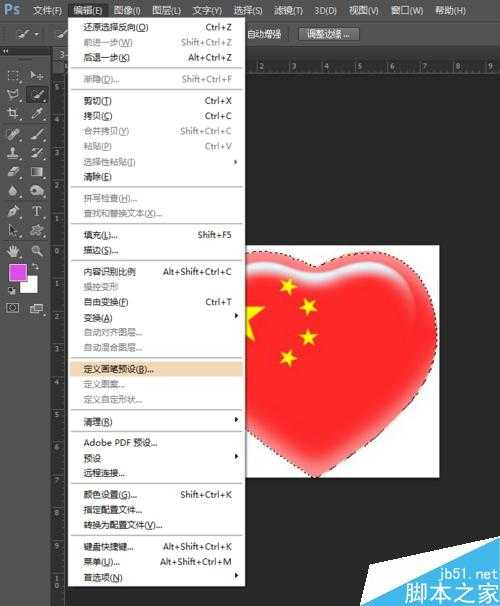
Task: Select the Rectangular Marquee tool
Action: (14, 75)
